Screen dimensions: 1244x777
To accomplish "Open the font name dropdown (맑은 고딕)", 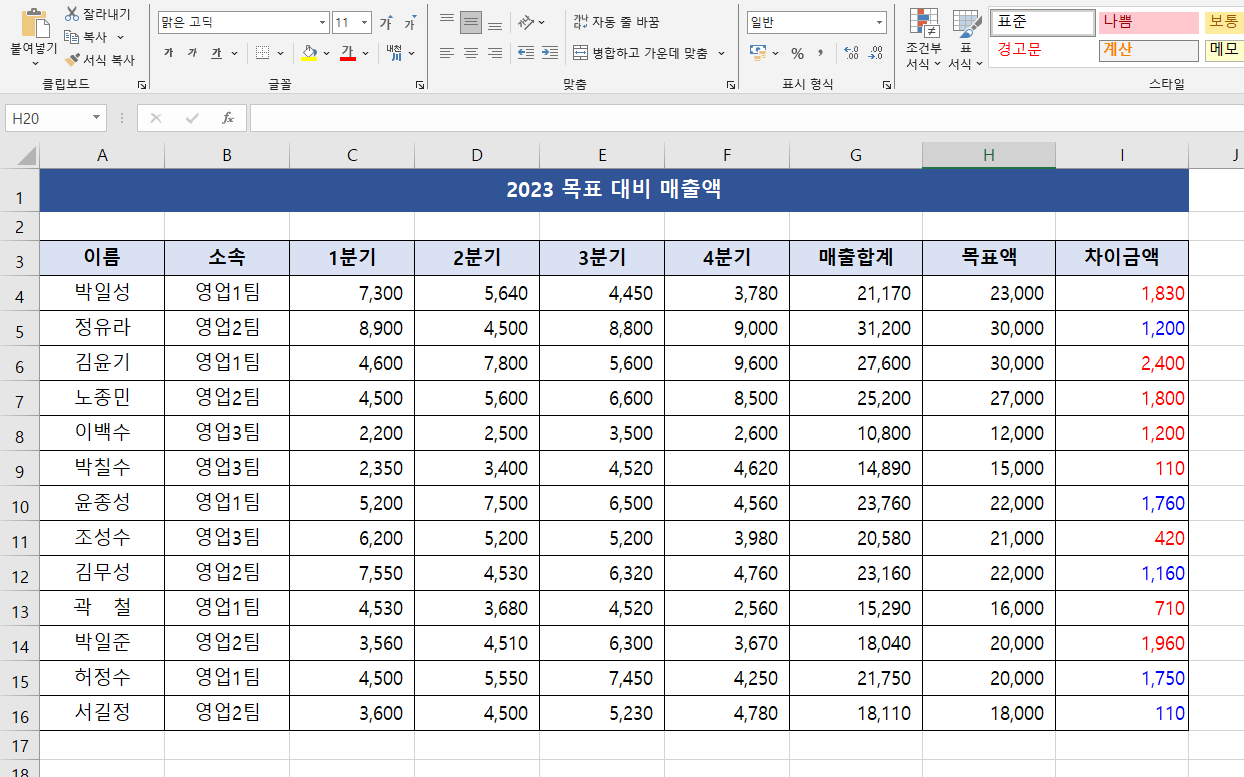I will [x=322, y=22].
